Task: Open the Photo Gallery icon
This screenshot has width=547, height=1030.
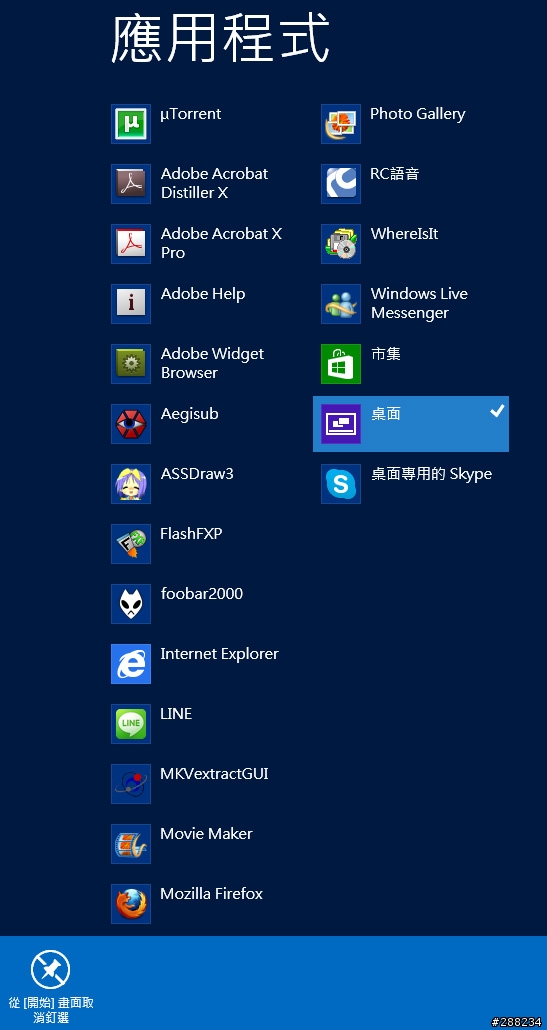Action: click(x=341, y=123)
